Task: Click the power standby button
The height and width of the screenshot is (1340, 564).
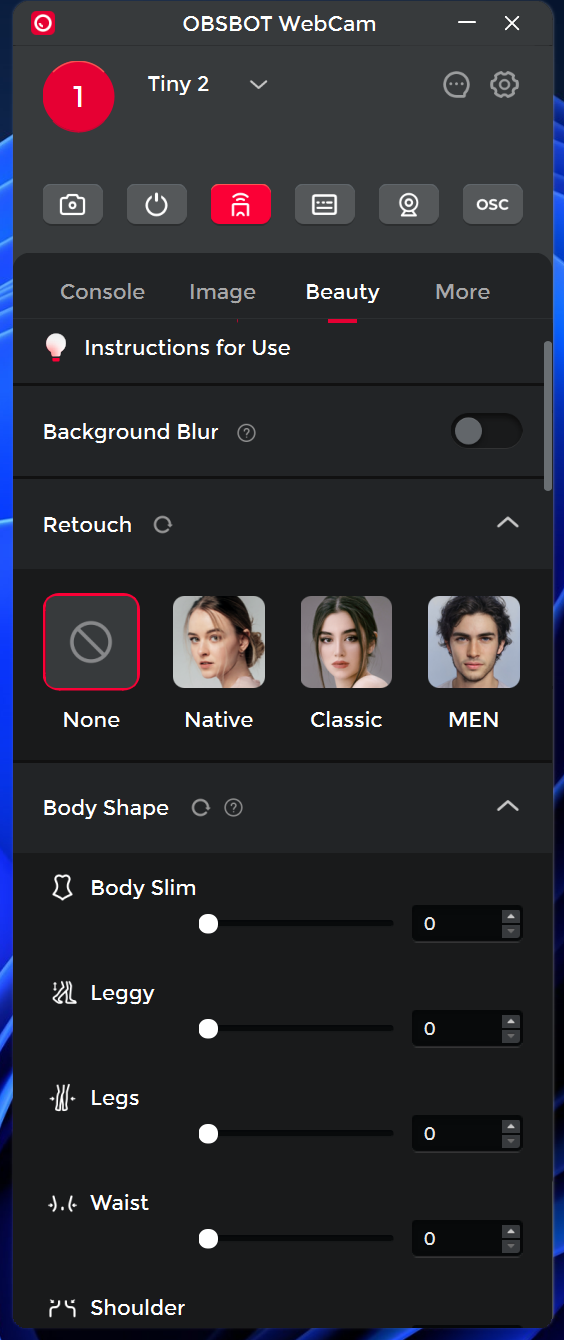Action: tap(157, 204)
